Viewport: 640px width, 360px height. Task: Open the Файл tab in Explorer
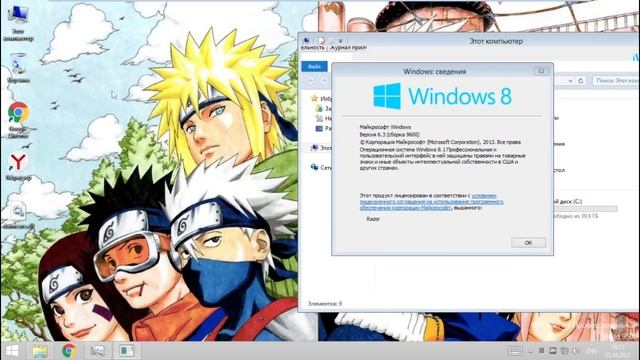point(314,67)
